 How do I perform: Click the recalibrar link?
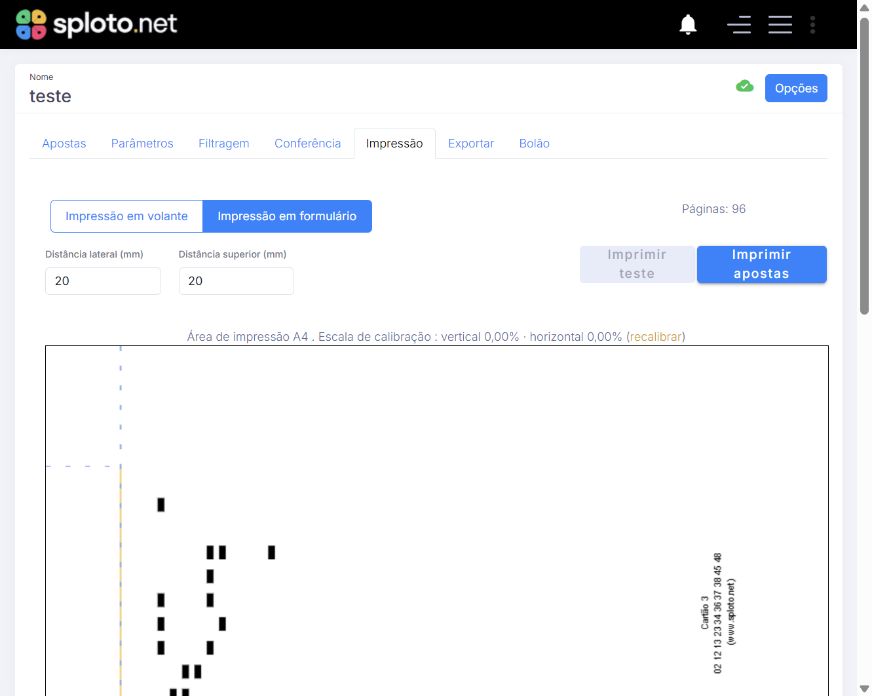click(x=656, y=337)
